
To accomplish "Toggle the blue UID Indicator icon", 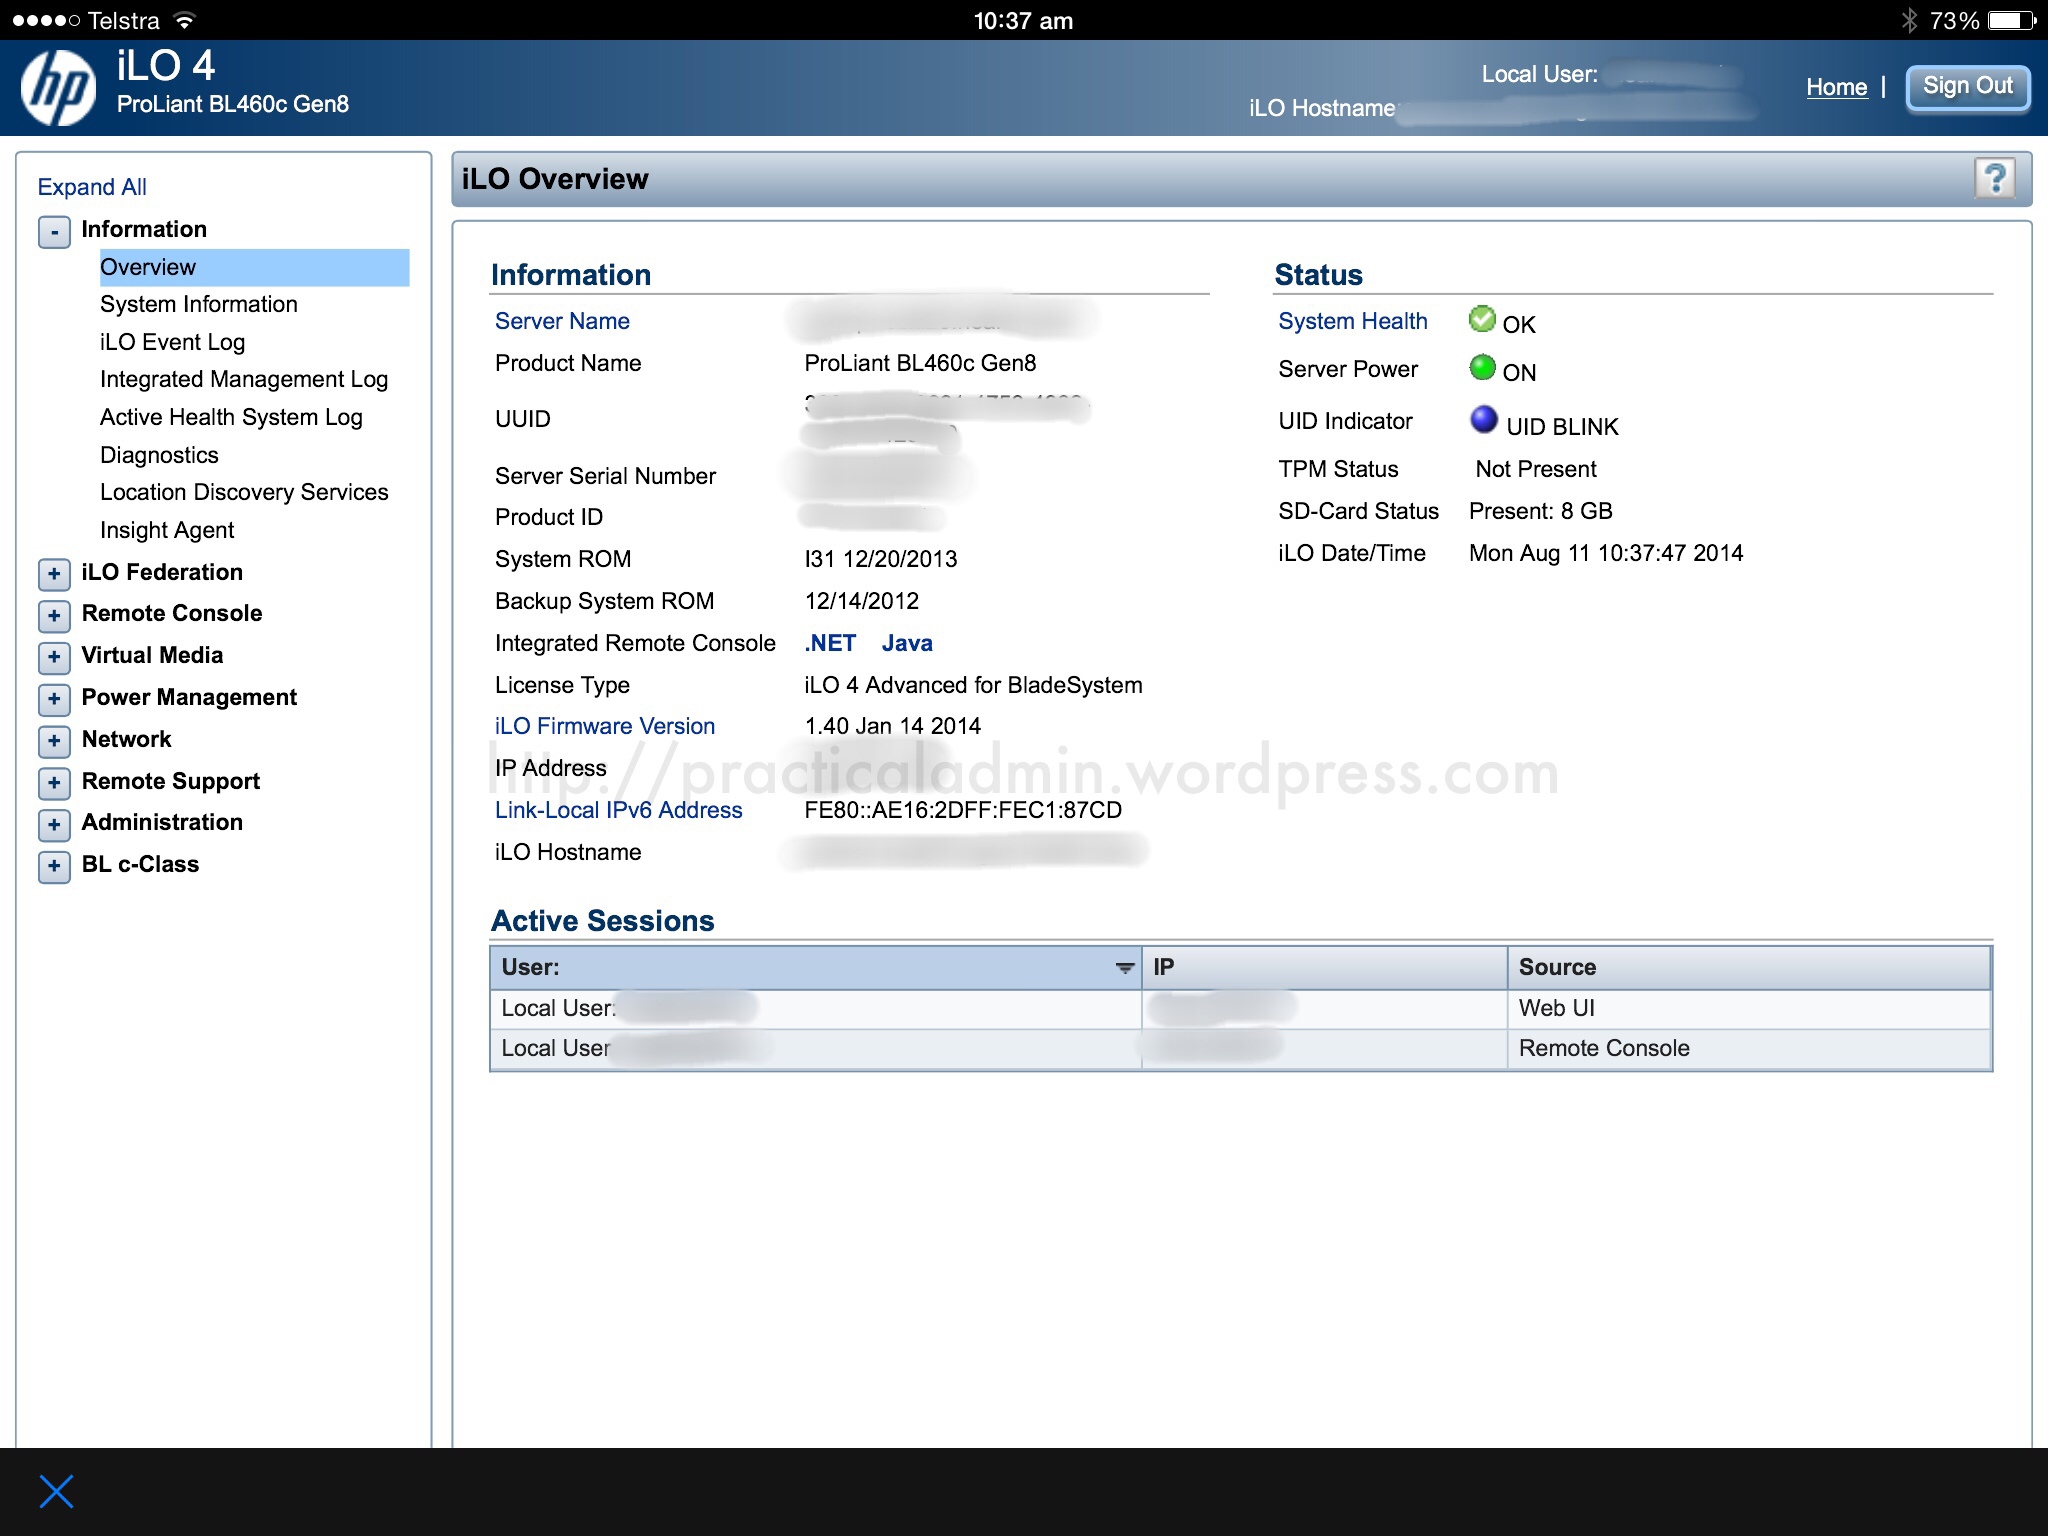I will [1484, 419].
